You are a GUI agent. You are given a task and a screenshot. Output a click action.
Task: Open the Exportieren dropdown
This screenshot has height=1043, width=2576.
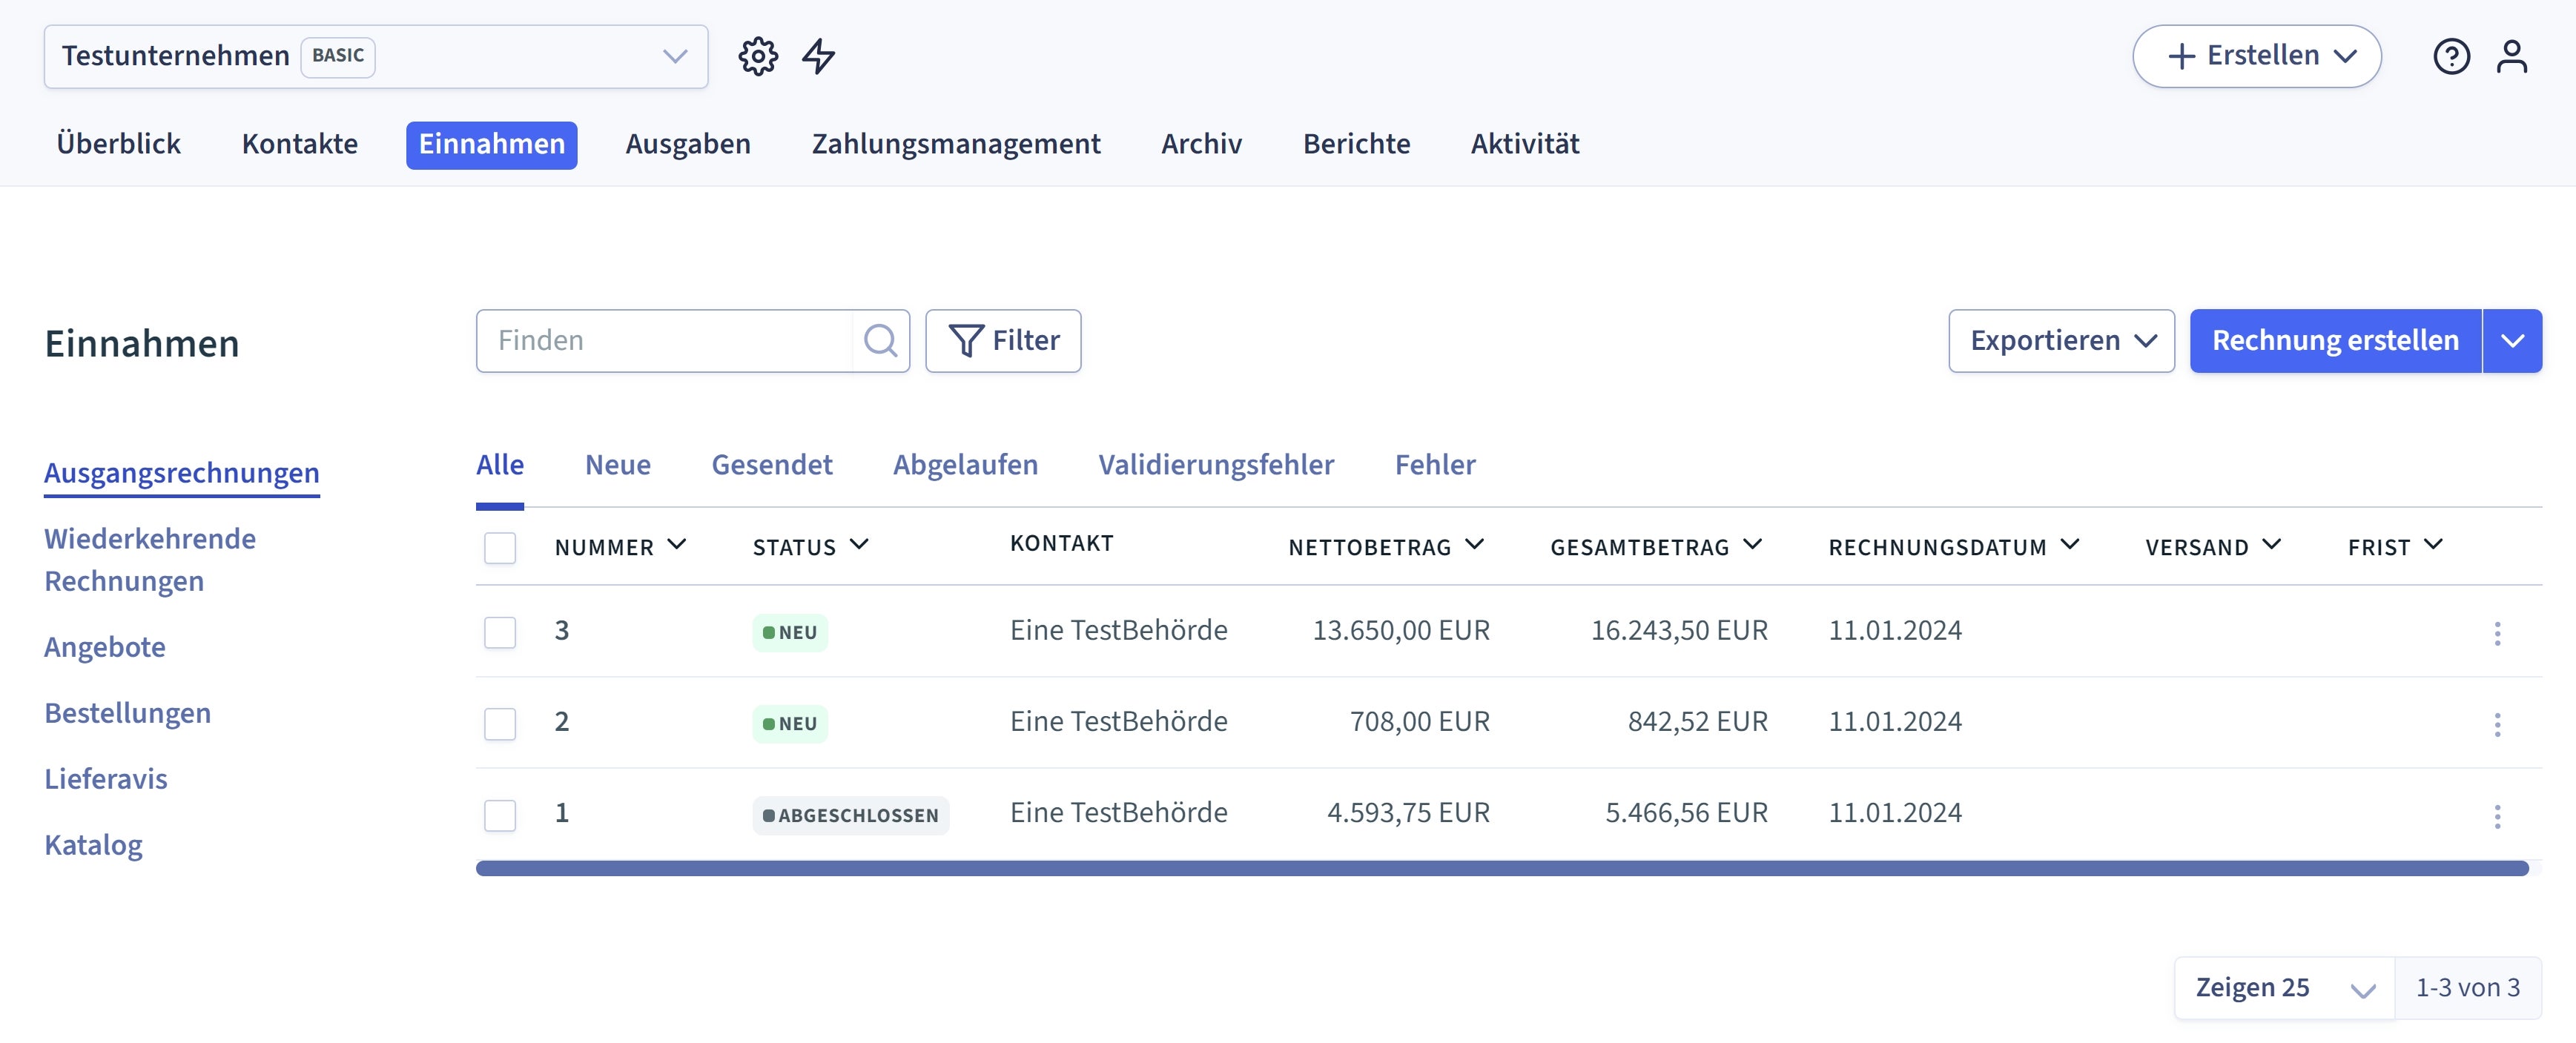(x=2061, y=341)
